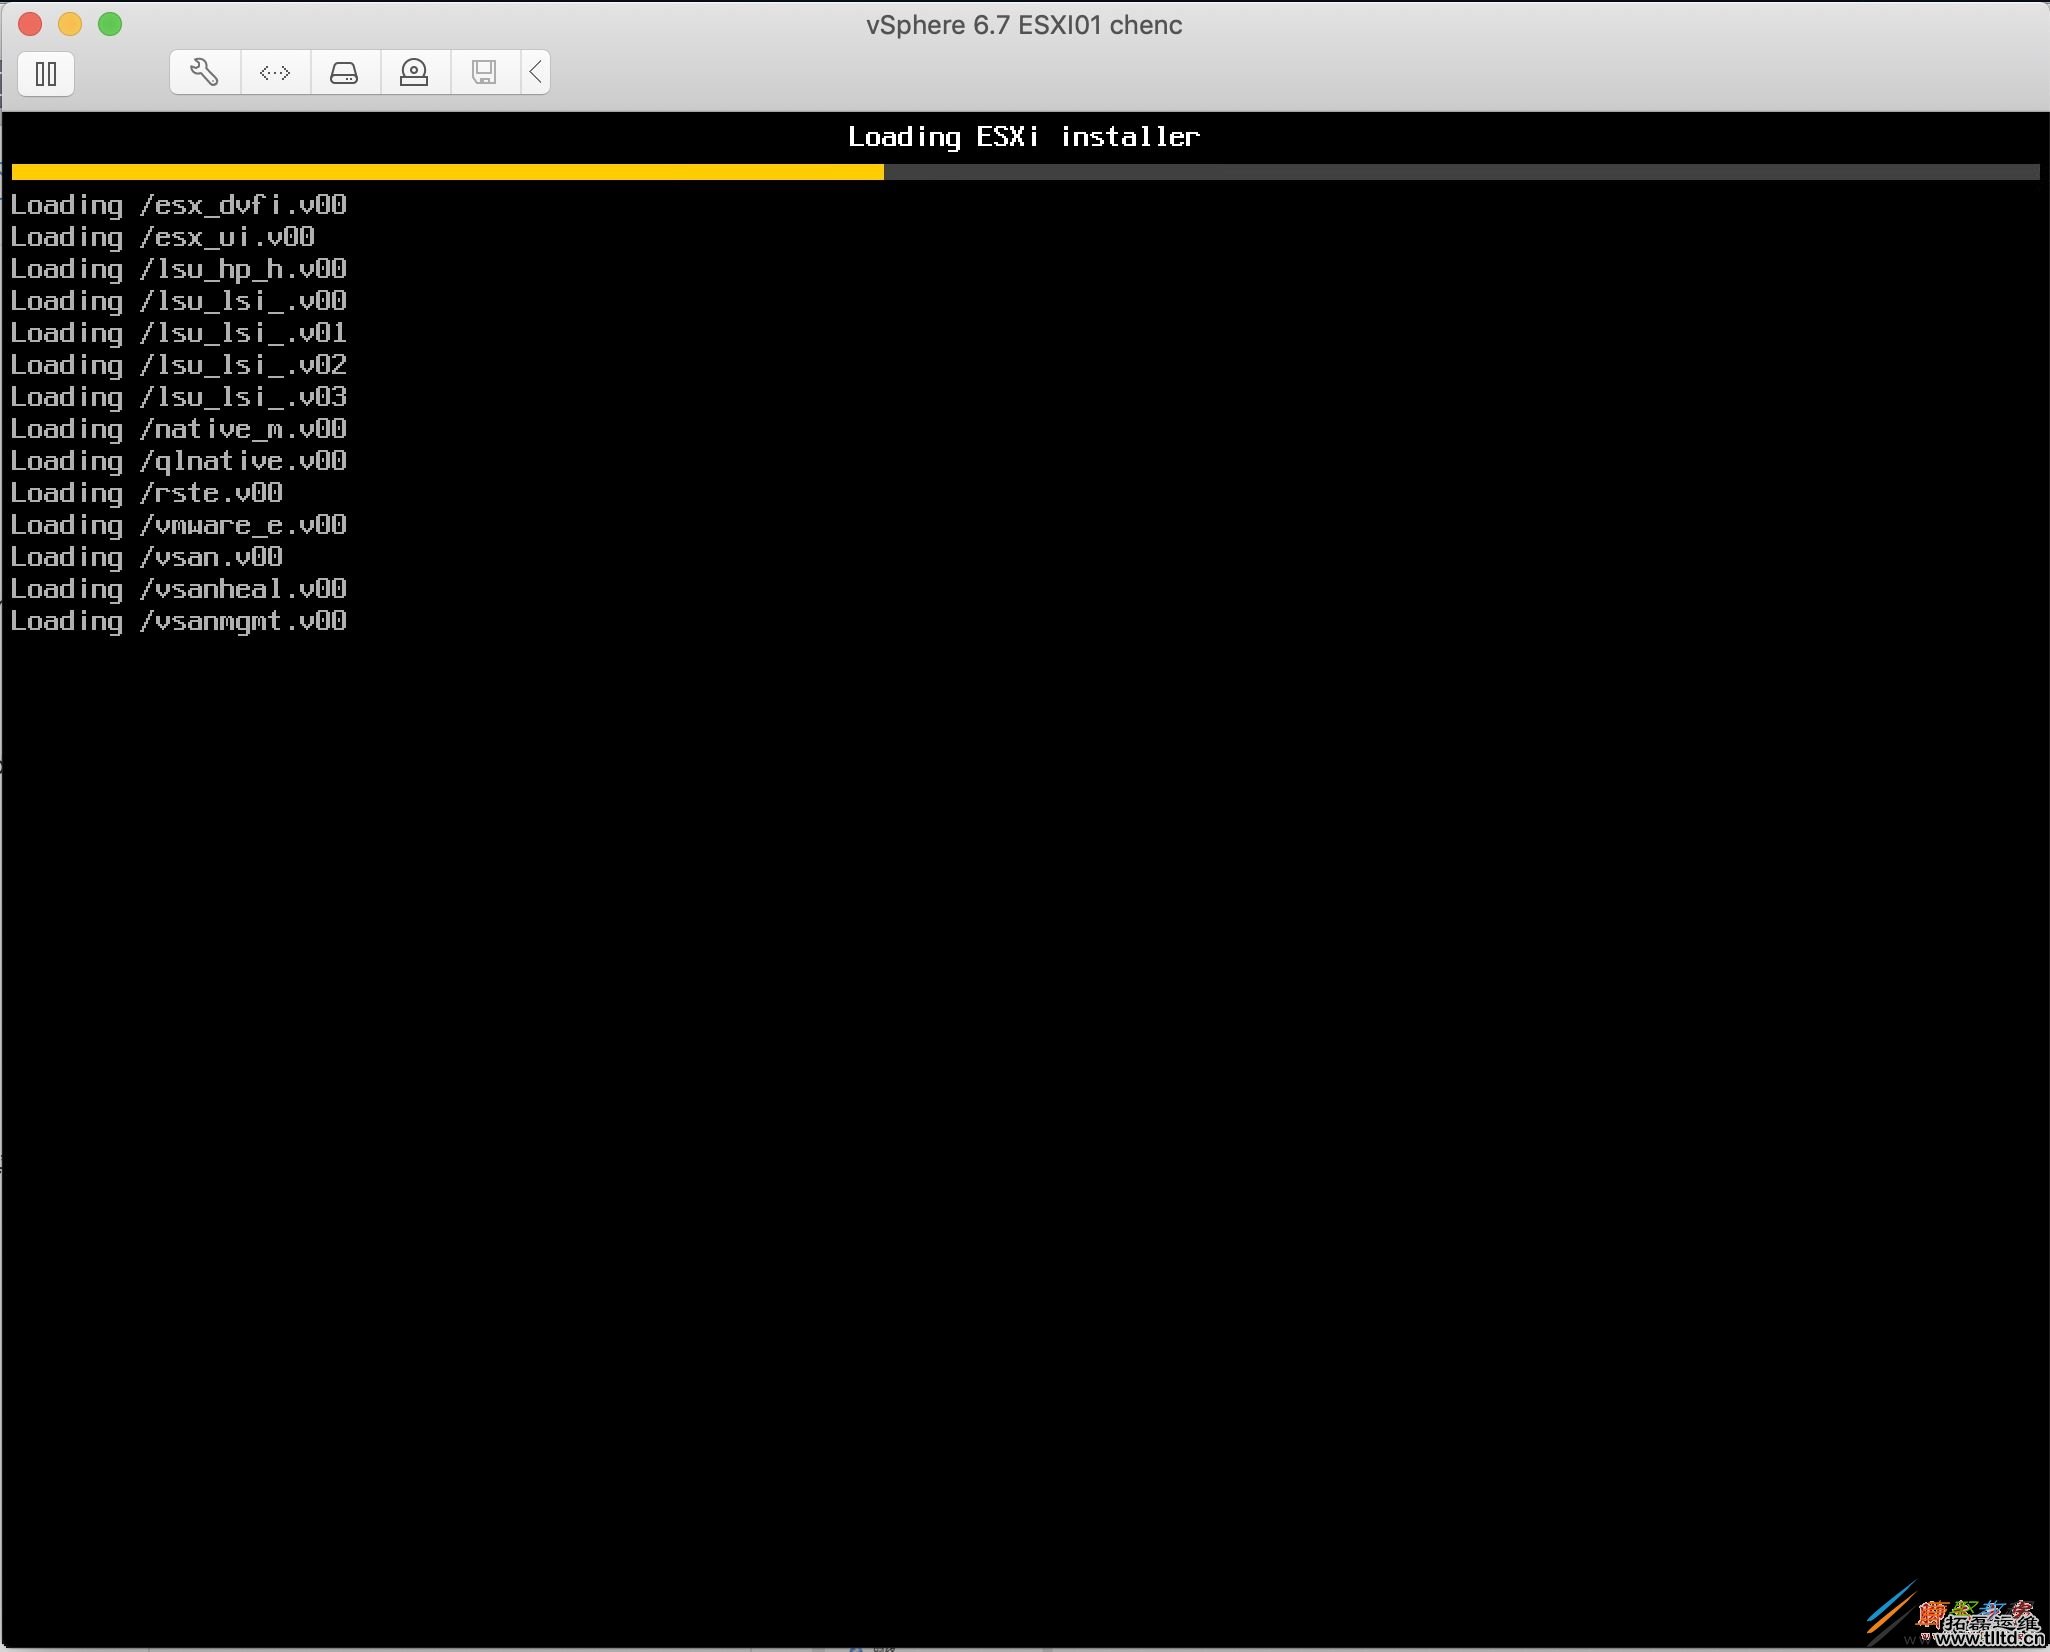This screenshot has width=2050, height=1652.
Task: Click the 'Loading /qlnative.v00' line
Action: pos(177,460)
